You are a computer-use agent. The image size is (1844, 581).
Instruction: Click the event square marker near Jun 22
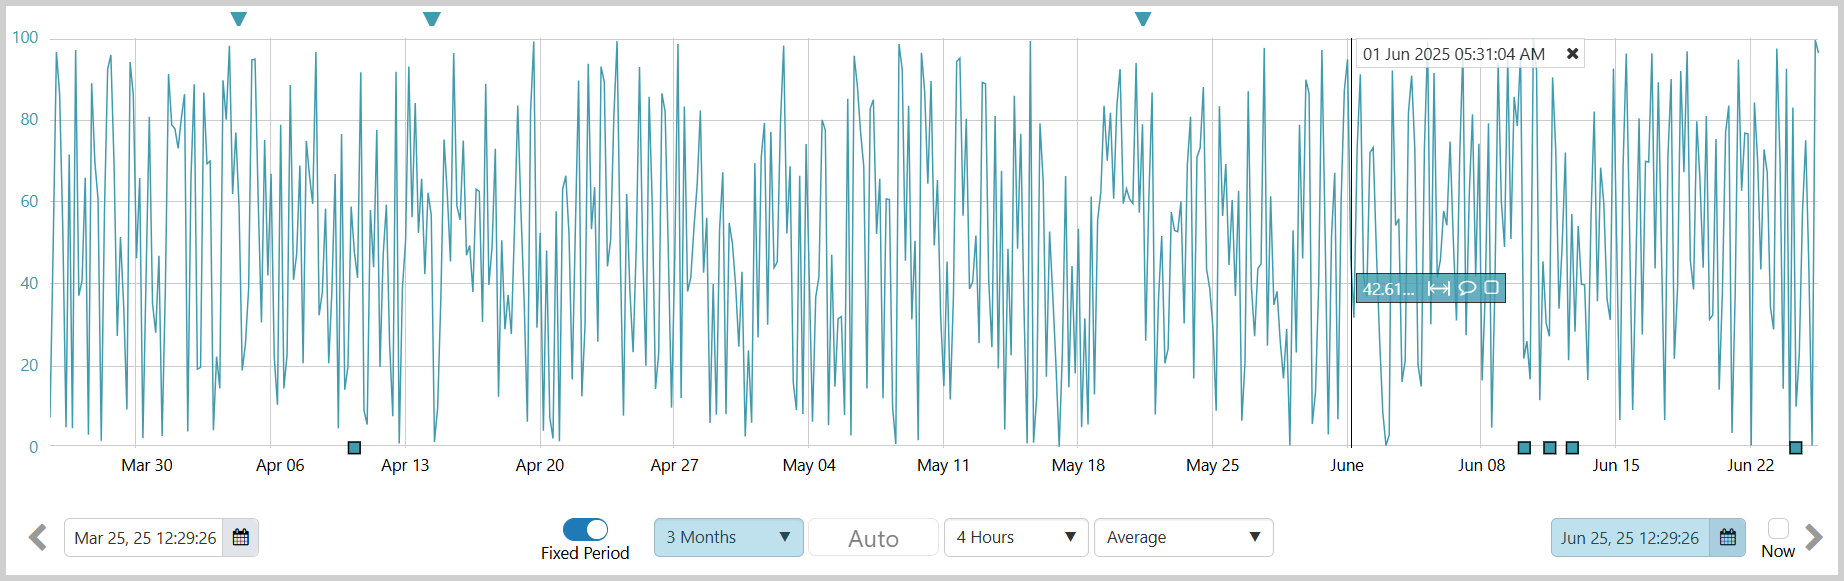[1795, 448]
